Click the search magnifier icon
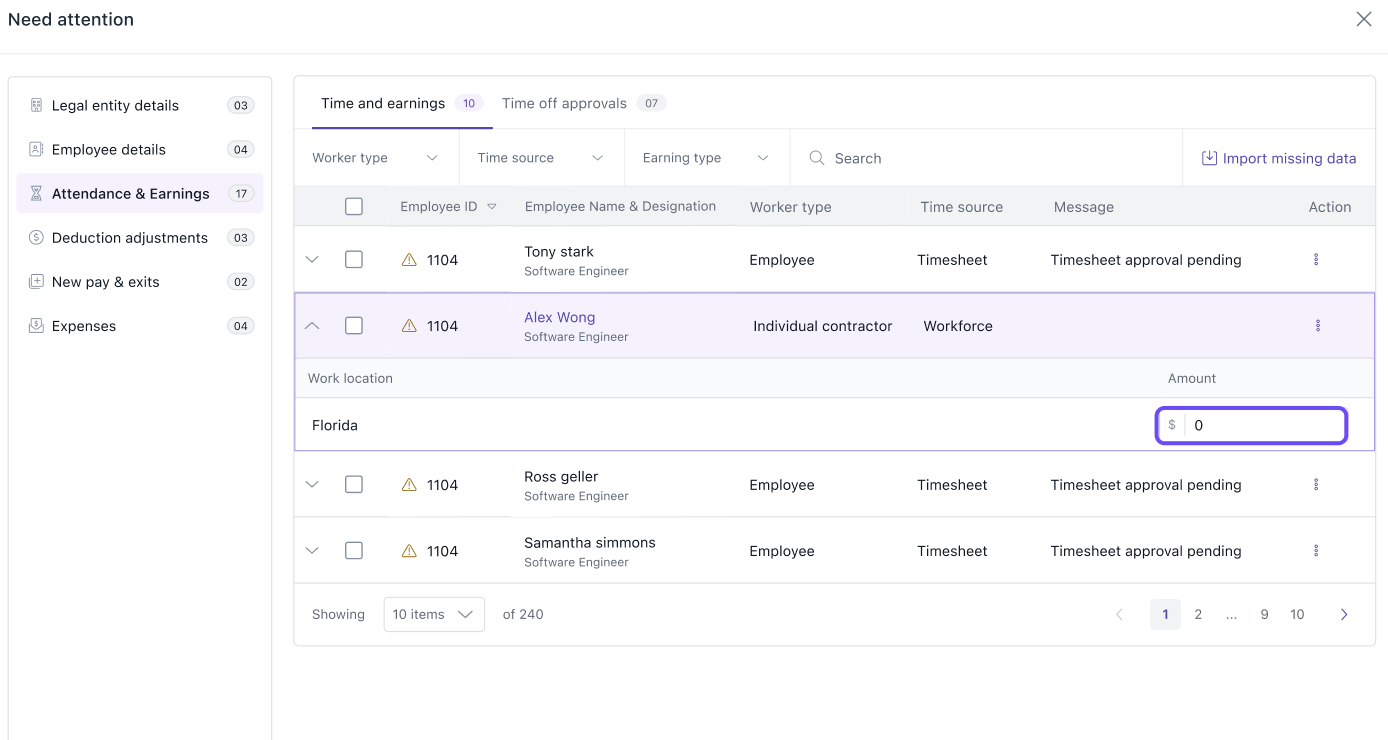Image resolution: width=1388 pixels, height=740 pixels. [x=817, y=158]
